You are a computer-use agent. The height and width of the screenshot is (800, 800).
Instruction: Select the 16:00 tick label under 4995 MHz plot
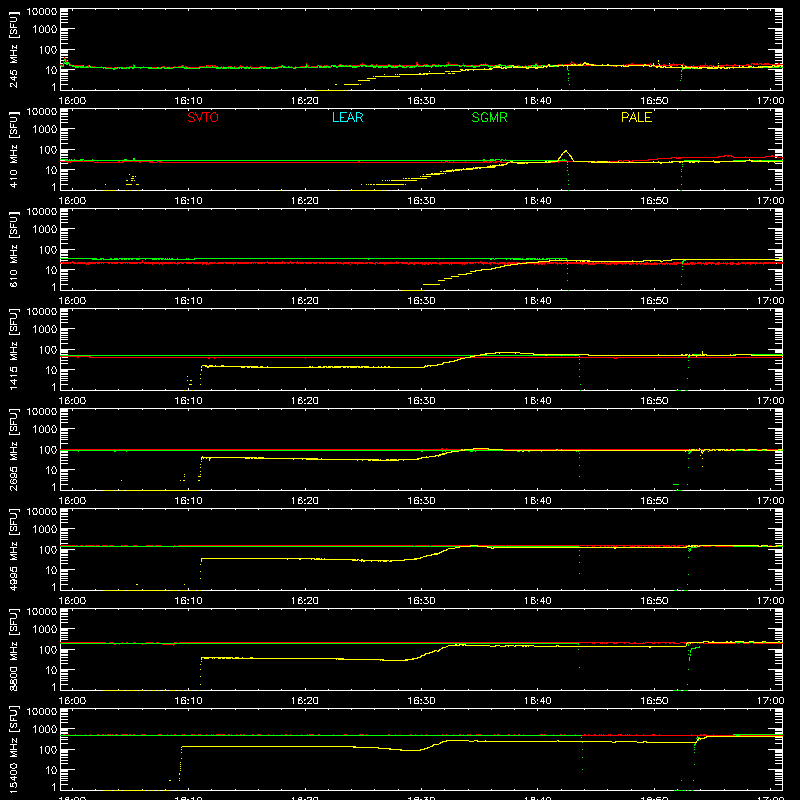pyautogui.click(x=72, y=601)
